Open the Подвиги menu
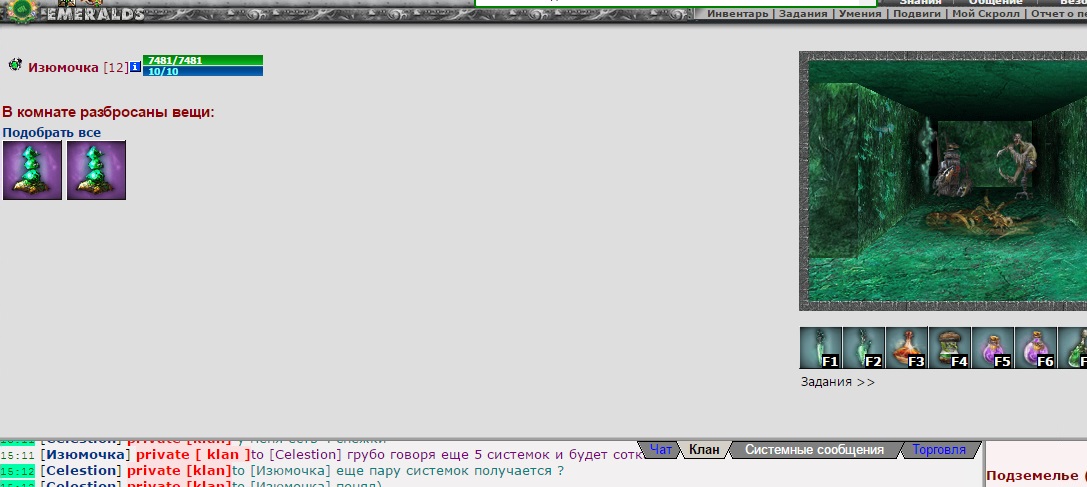This screenshot has width=1087, height=487. 916,14
